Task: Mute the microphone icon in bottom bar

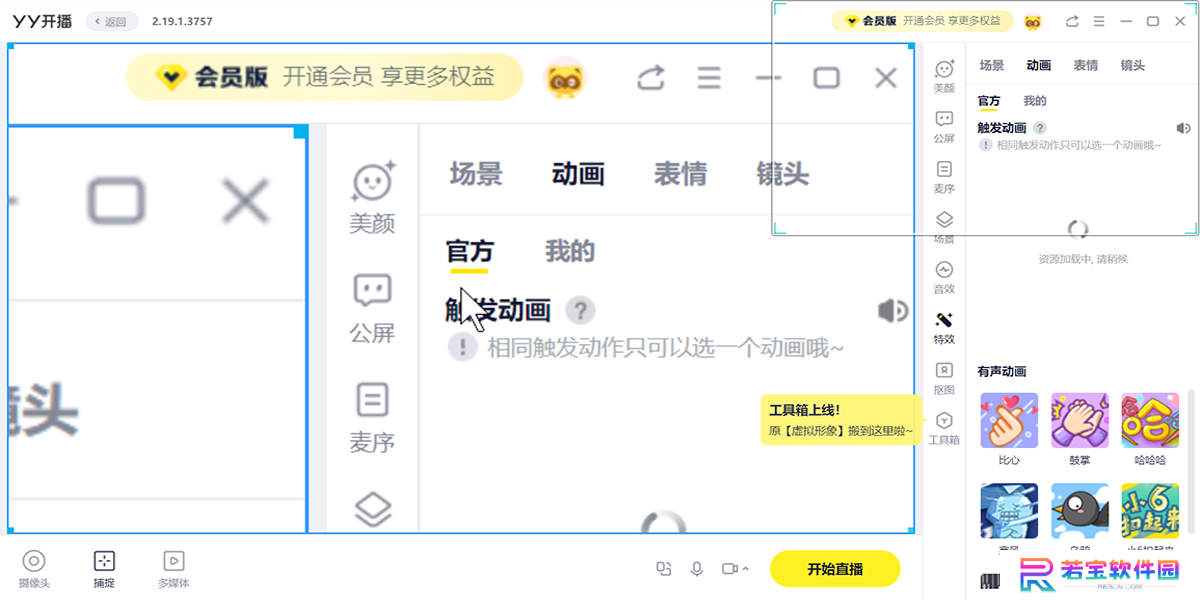Action: (697, 569)
